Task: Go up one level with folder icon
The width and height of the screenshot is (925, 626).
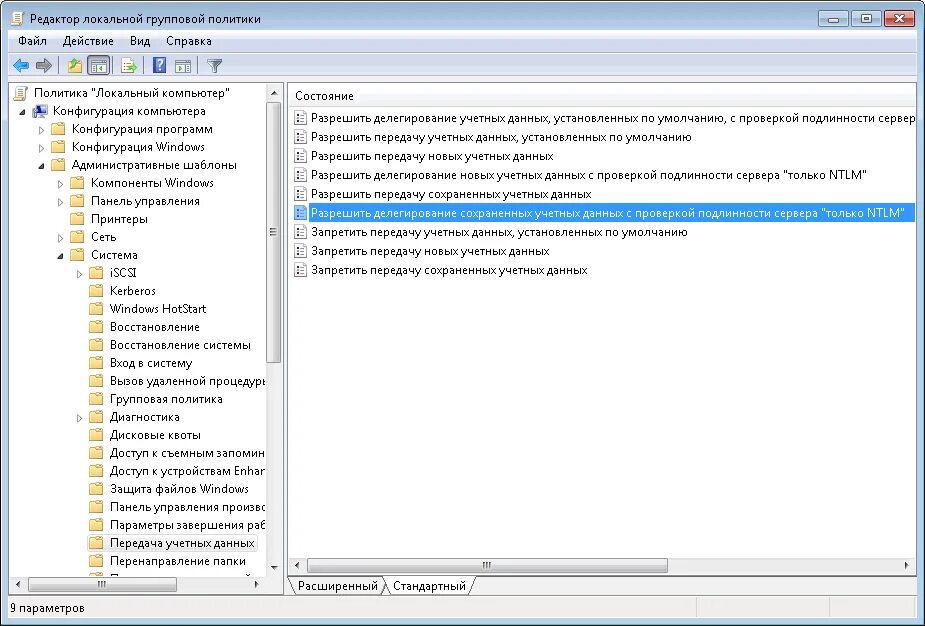Action: coord(74,65)
